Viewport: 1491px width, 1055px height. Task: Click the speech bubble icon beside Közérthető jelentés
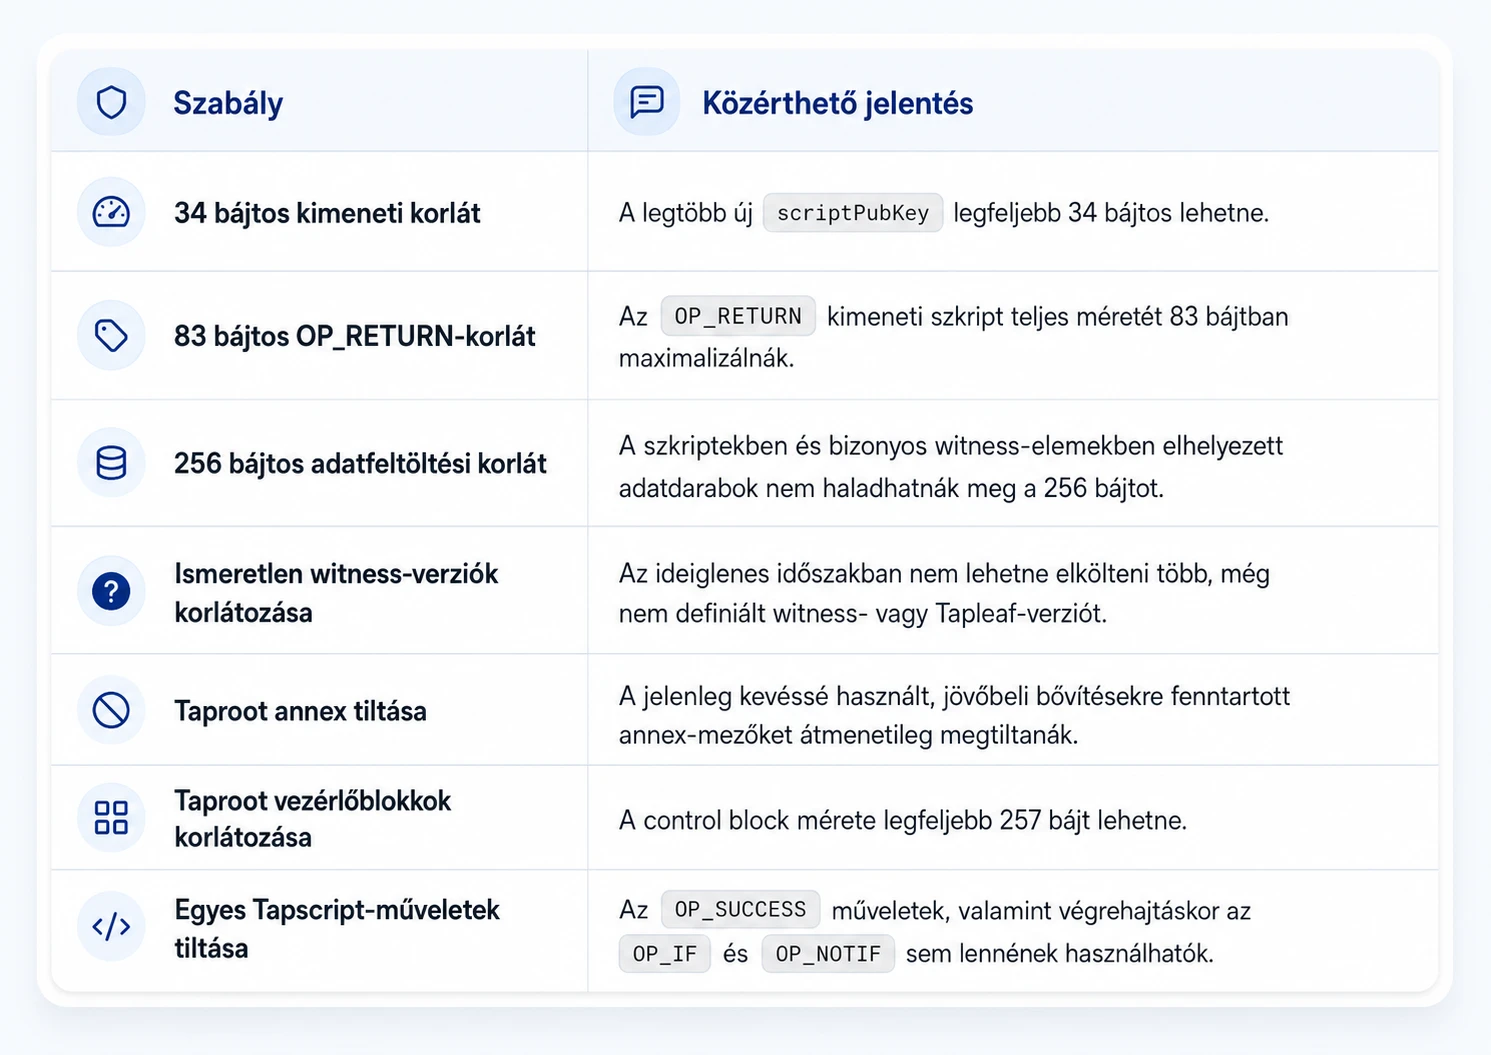click(x=647, y=102)
